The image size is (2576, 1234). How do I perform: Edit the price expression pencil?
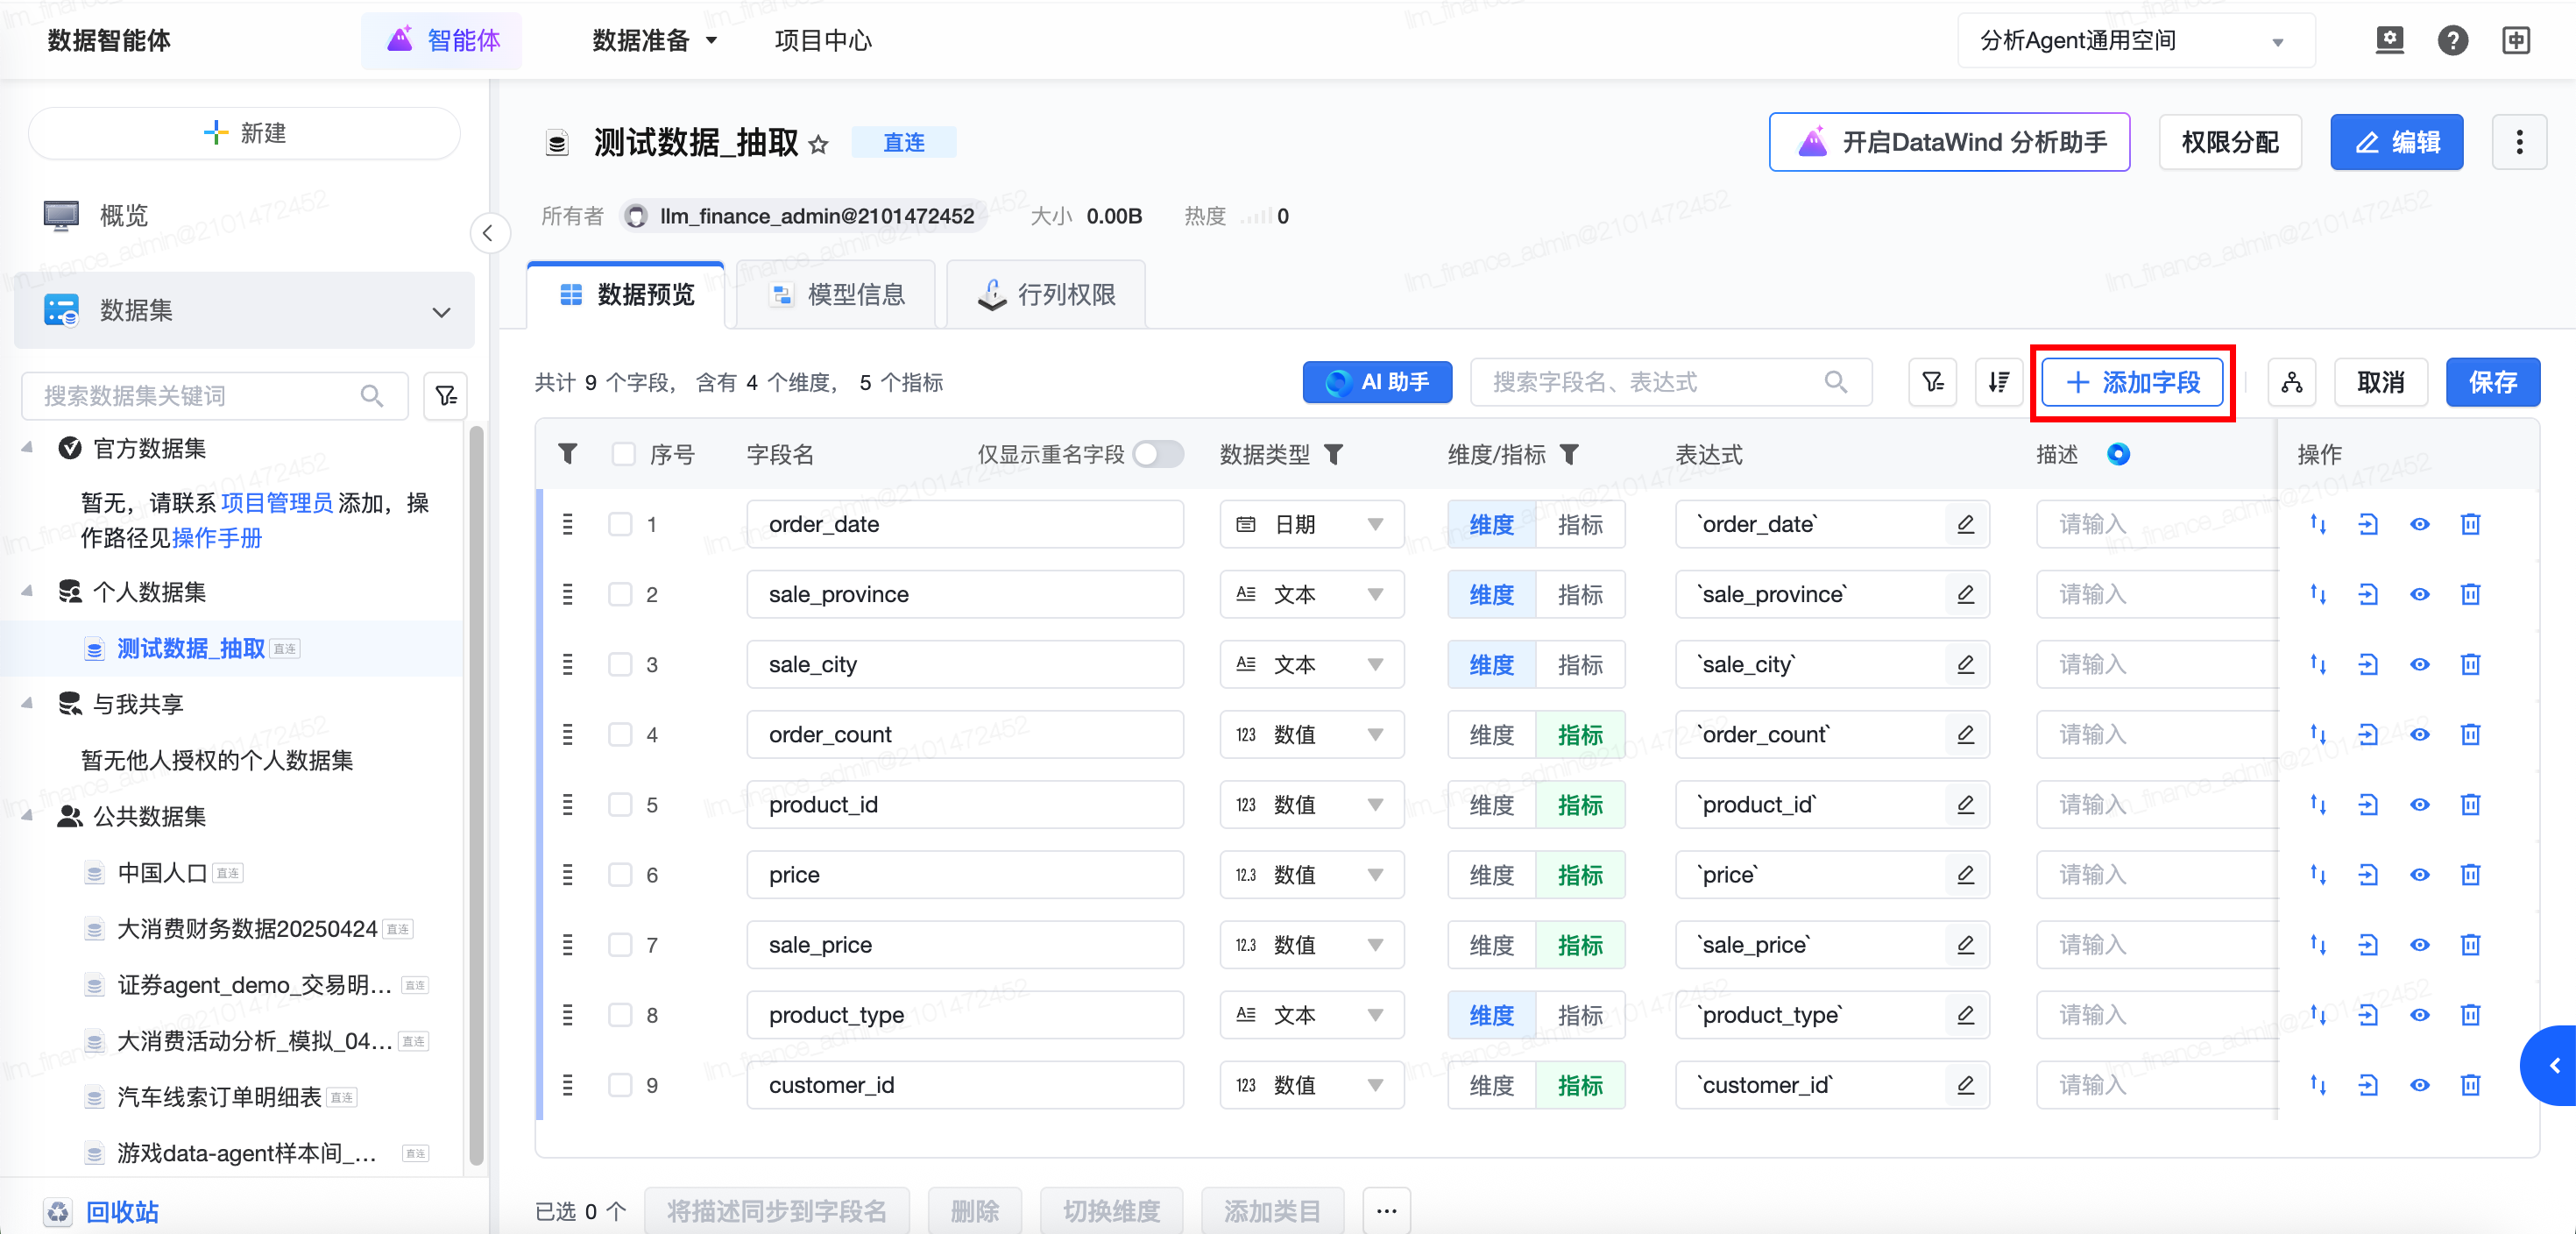1965,875
